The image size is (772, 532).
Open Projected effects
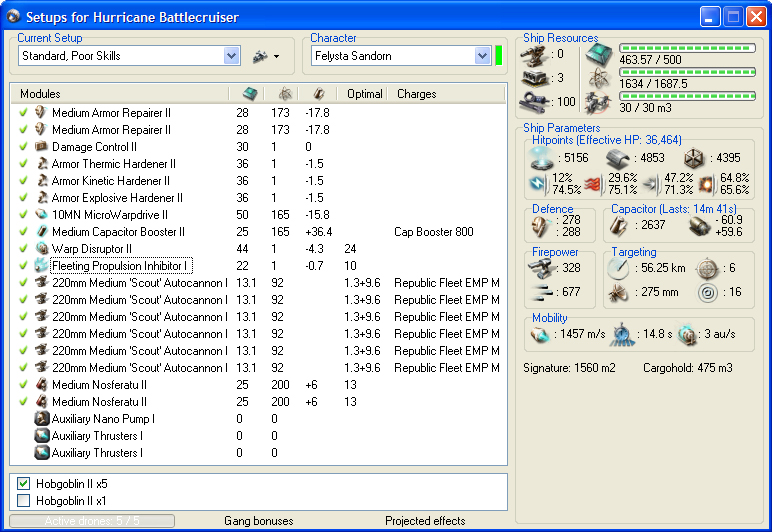point(425,521)
